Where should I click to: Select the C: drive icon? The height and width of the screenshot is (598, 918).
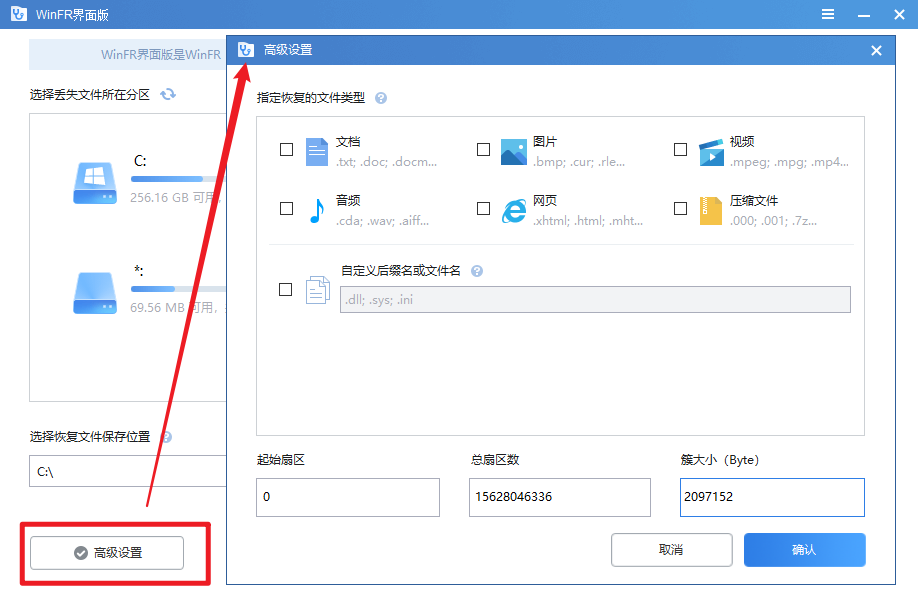click(95, 183)
